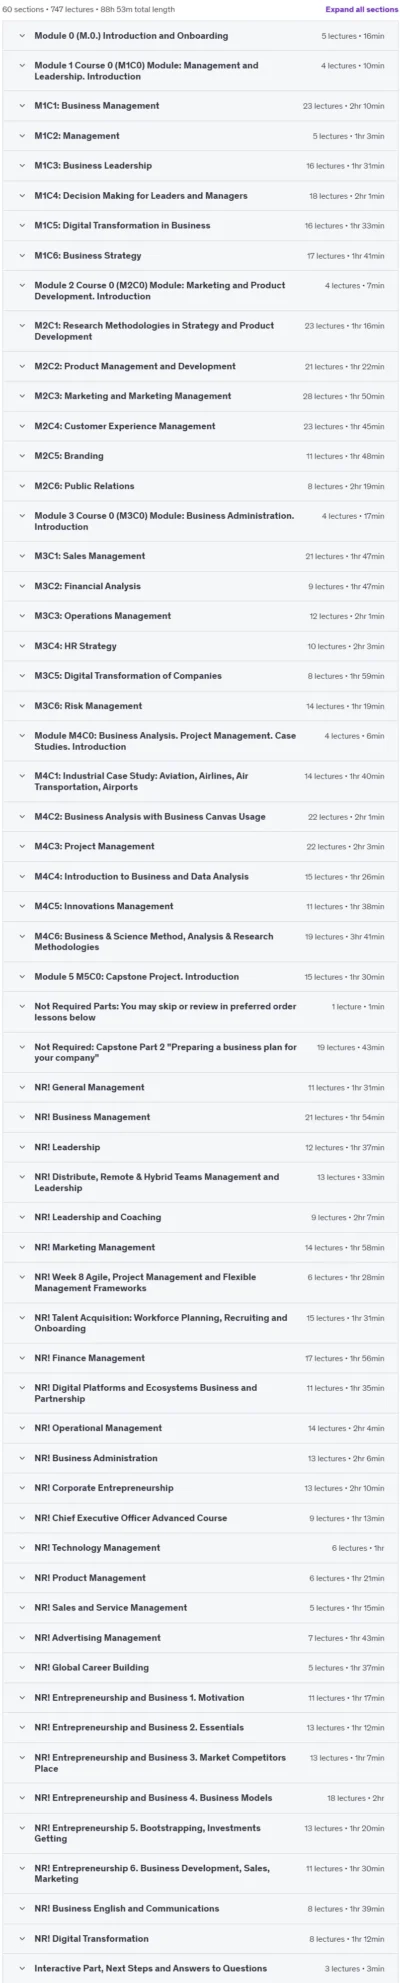Viewport: 400px width, 1983px height.
Task: Expand NR! Digital Transformation section
Action: 200,1938
